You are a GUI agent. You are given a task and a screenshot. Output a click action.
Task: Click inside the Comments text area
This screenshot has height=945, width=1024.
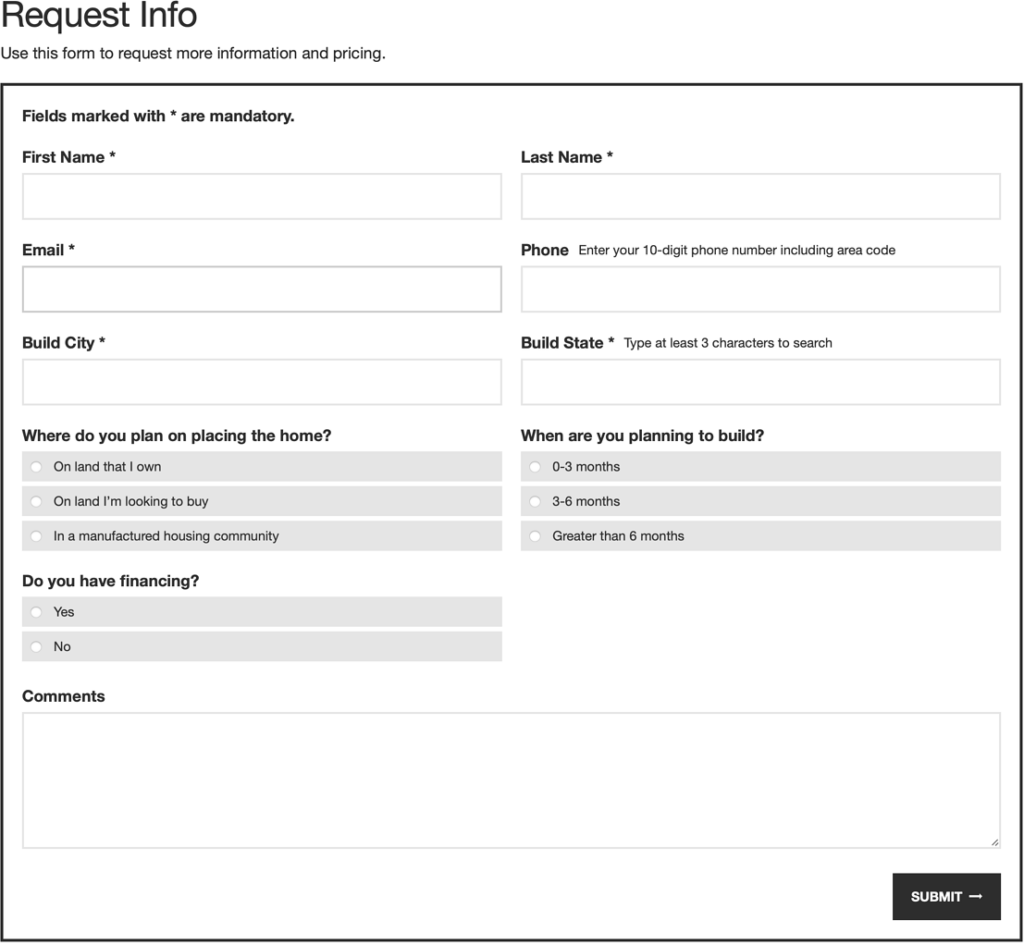[x=511, y=780]
